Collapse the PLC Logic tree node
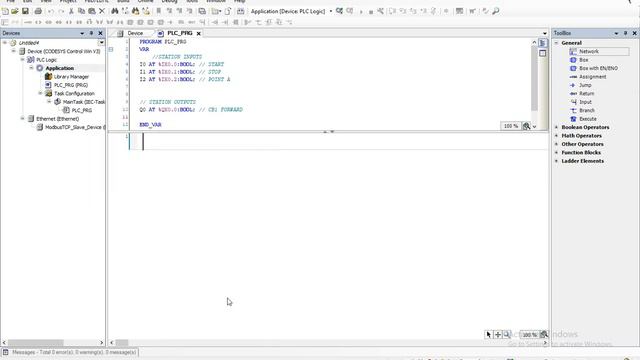The width and height of the screenshot is (640, 360). (22, 60)
